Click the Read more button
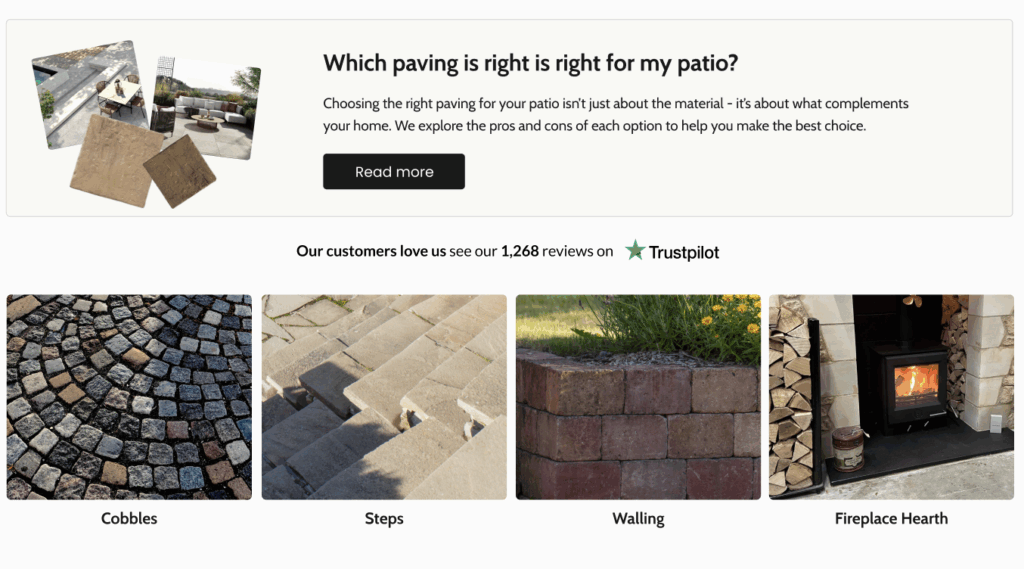 (x=393, y=172)
